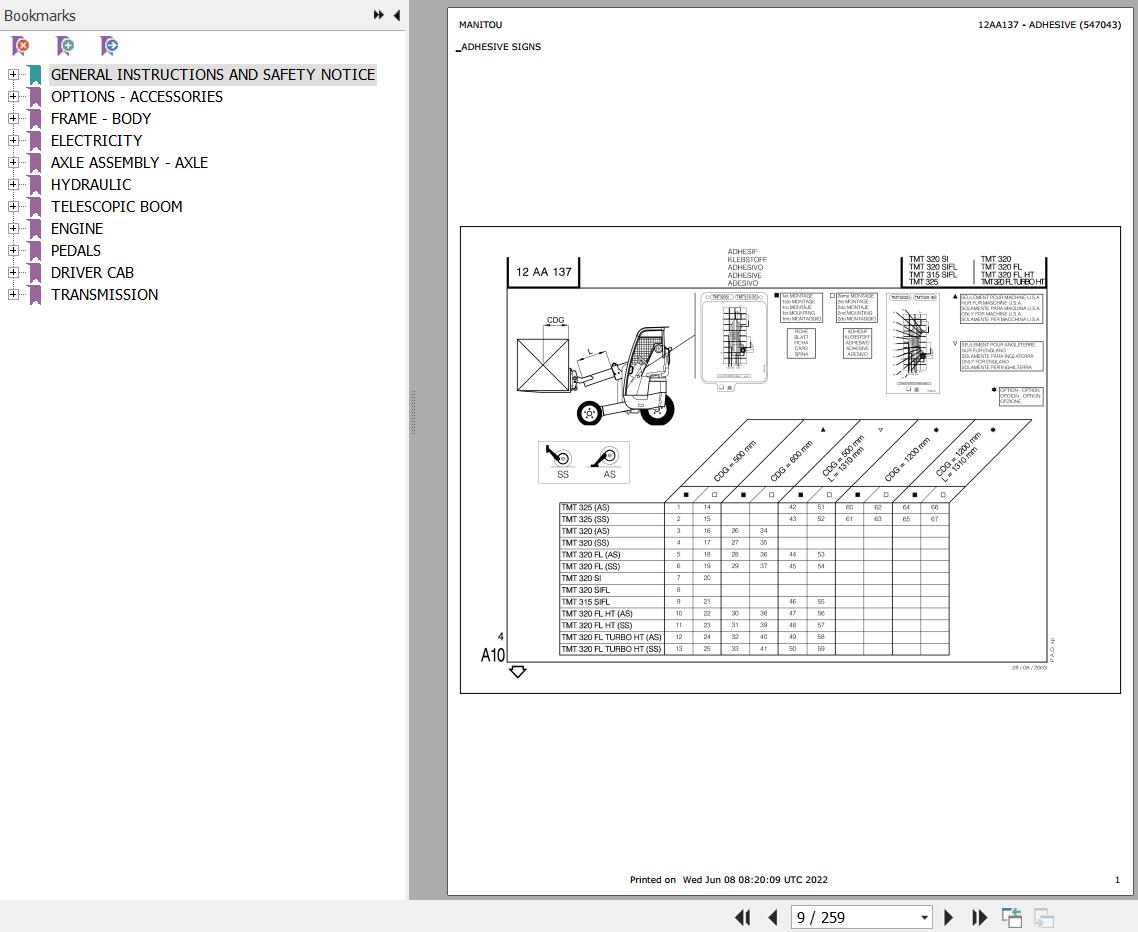The image size is (1138, 932).
Task: Select the DRIVER CAB bookmark
Action: coord(92,273)
